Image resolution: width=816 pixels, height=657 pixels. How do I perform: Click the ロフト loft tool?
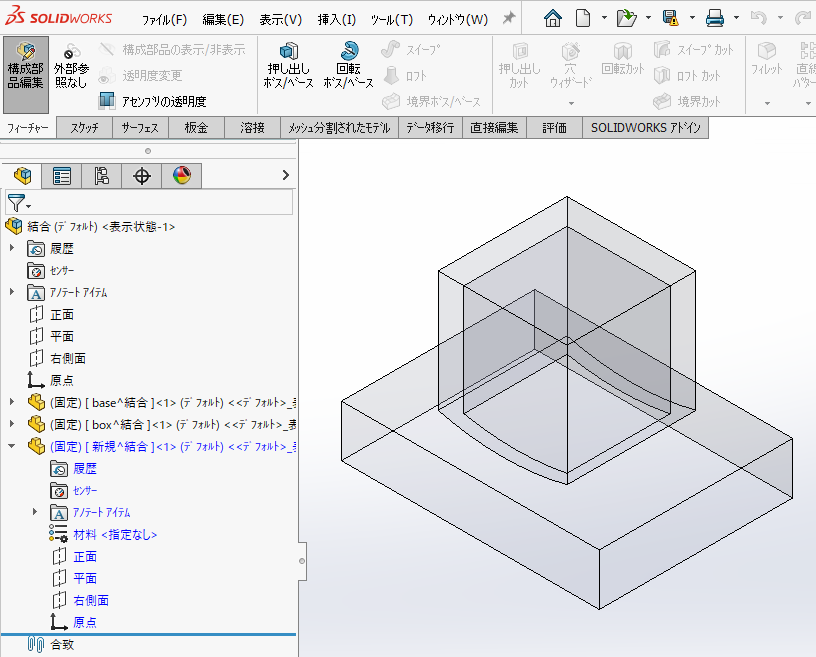point(405,75)
